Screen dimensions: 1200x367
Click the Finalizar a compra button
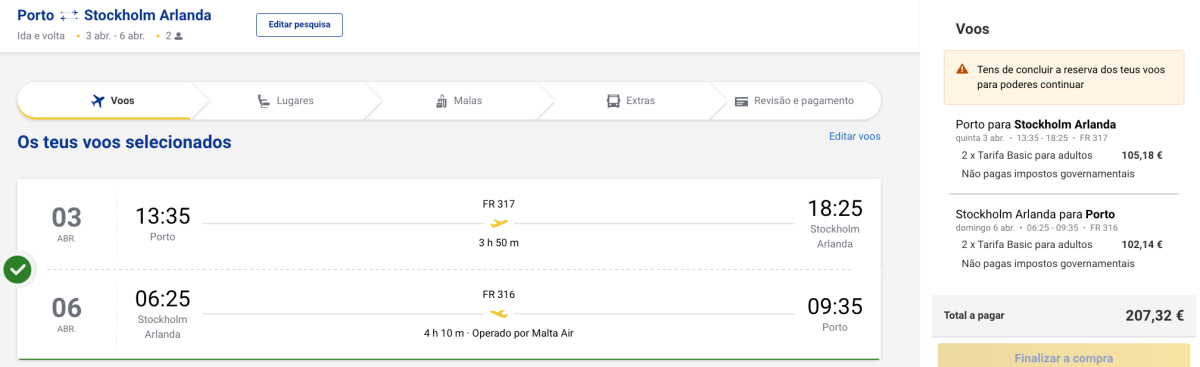(x=1062, y=357)
